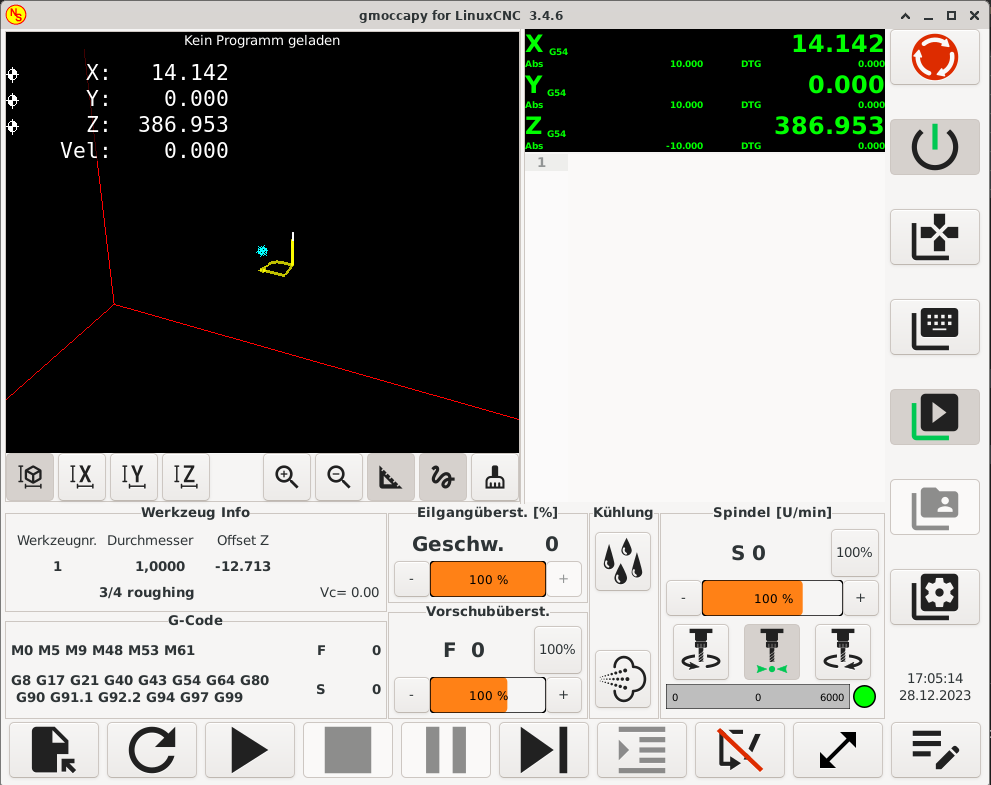Open the settings gear page
This screenshot has width=991, height=785.
coord(935,597)
